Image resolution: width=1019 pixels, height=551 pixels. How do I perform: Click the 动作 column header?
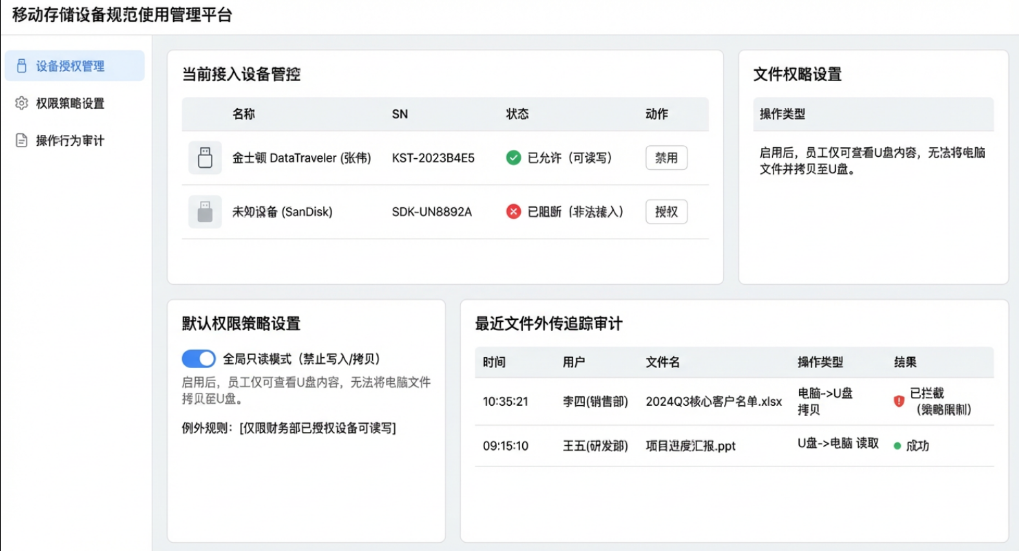pyautogui.click(x=656, y=114)
